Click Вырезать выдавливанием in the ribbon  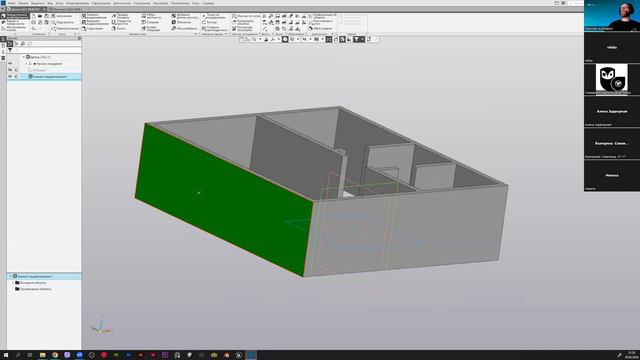click(x=94, y=22)
